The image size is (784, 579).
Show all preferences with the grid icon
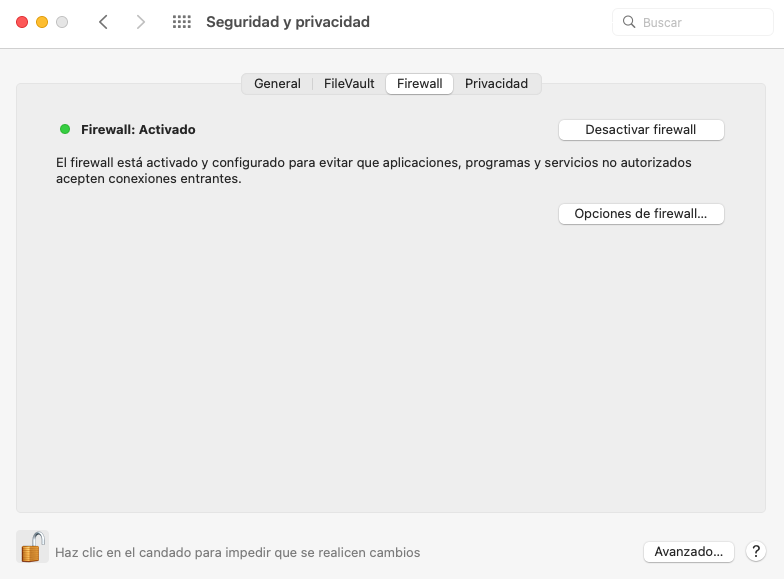point(181,22)
